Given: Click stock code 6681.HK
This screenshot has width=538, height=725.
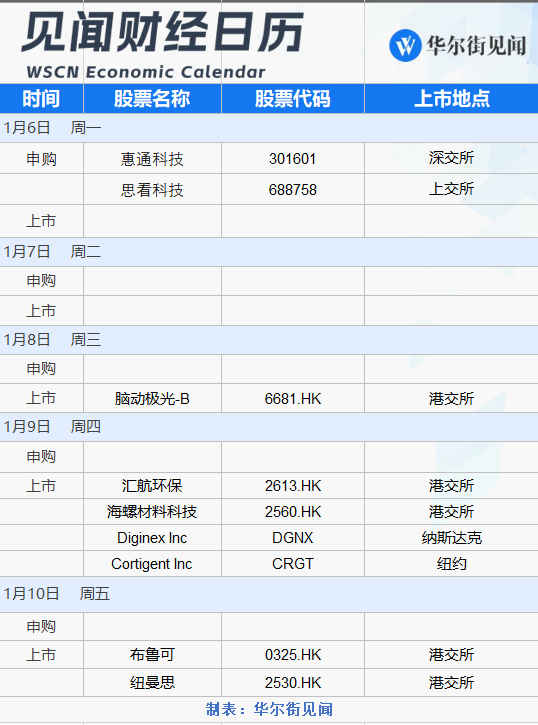Looking at the screenshot, I should 293,399.
